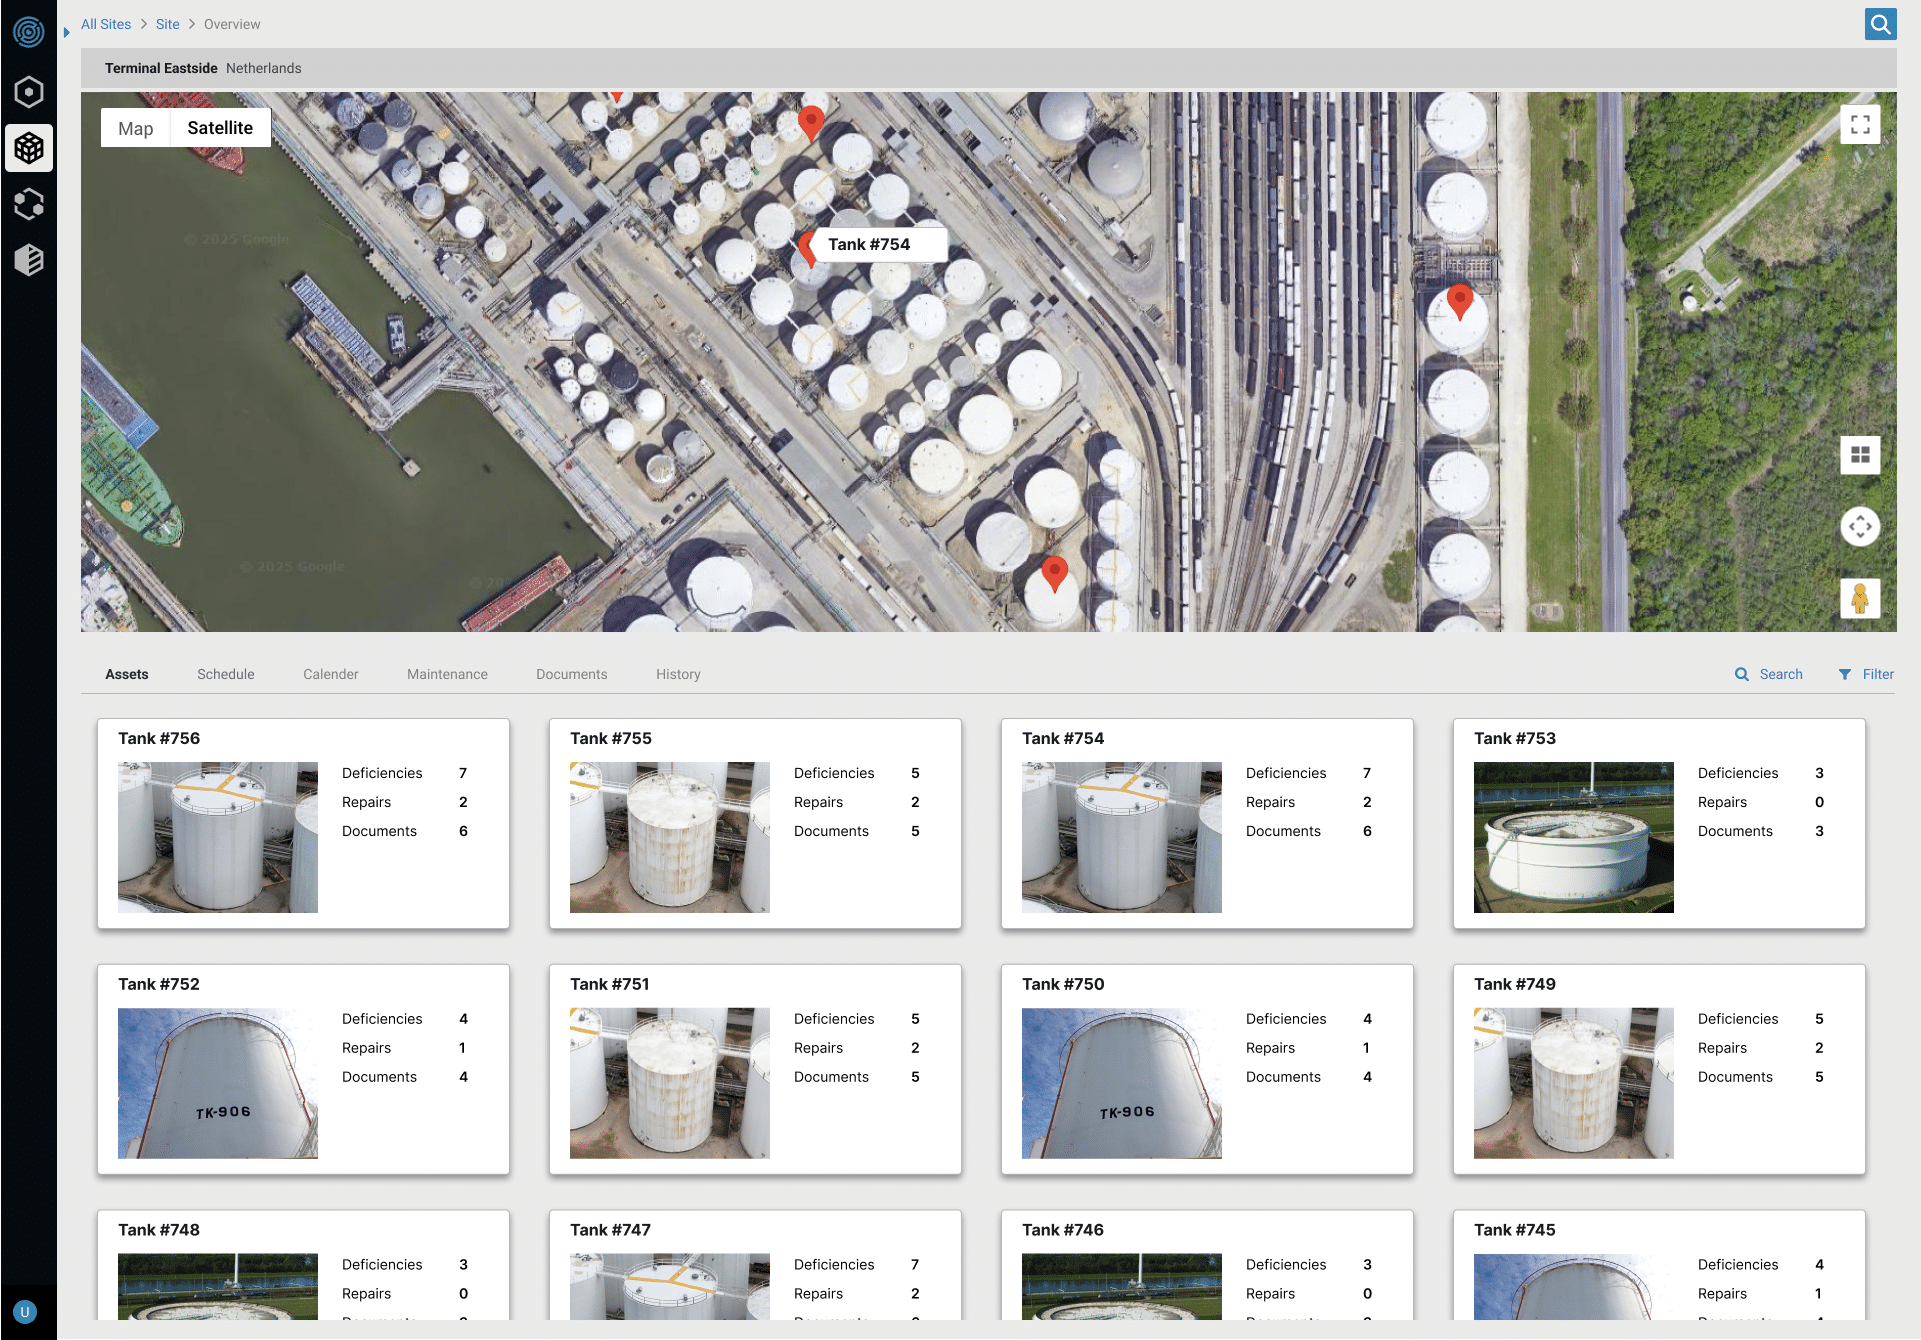The height and width of the screenshot is (1340, 1921).
Task: Select the Documents tab
Action: click(x=572, y=674)
